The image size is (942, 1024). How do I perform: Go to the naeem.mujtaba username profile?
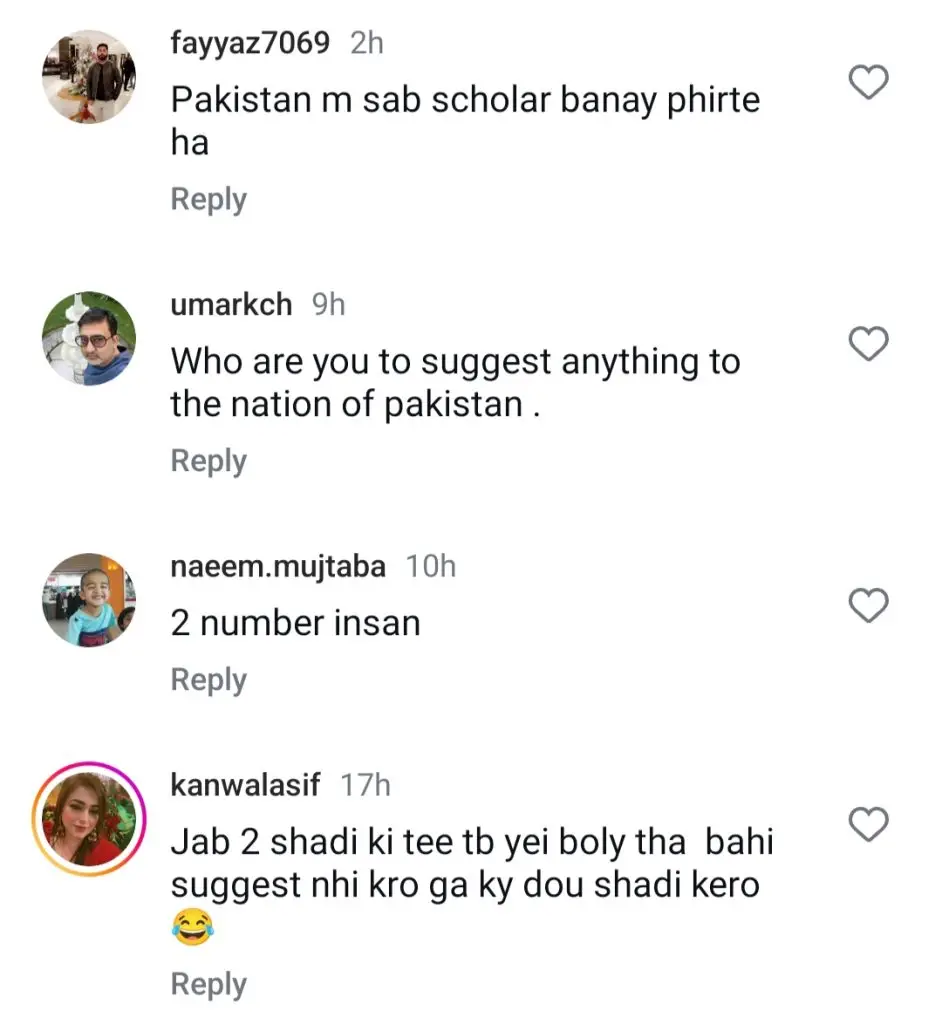coord(278,566)
